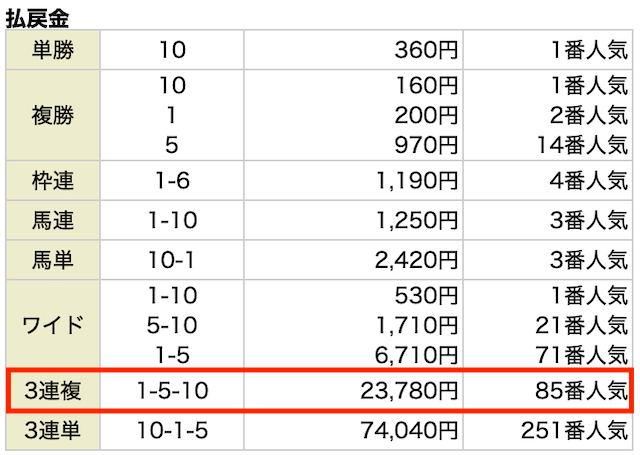640x455 pixels.
Task: Click the 360円 payout value
Action: (426, 50)
